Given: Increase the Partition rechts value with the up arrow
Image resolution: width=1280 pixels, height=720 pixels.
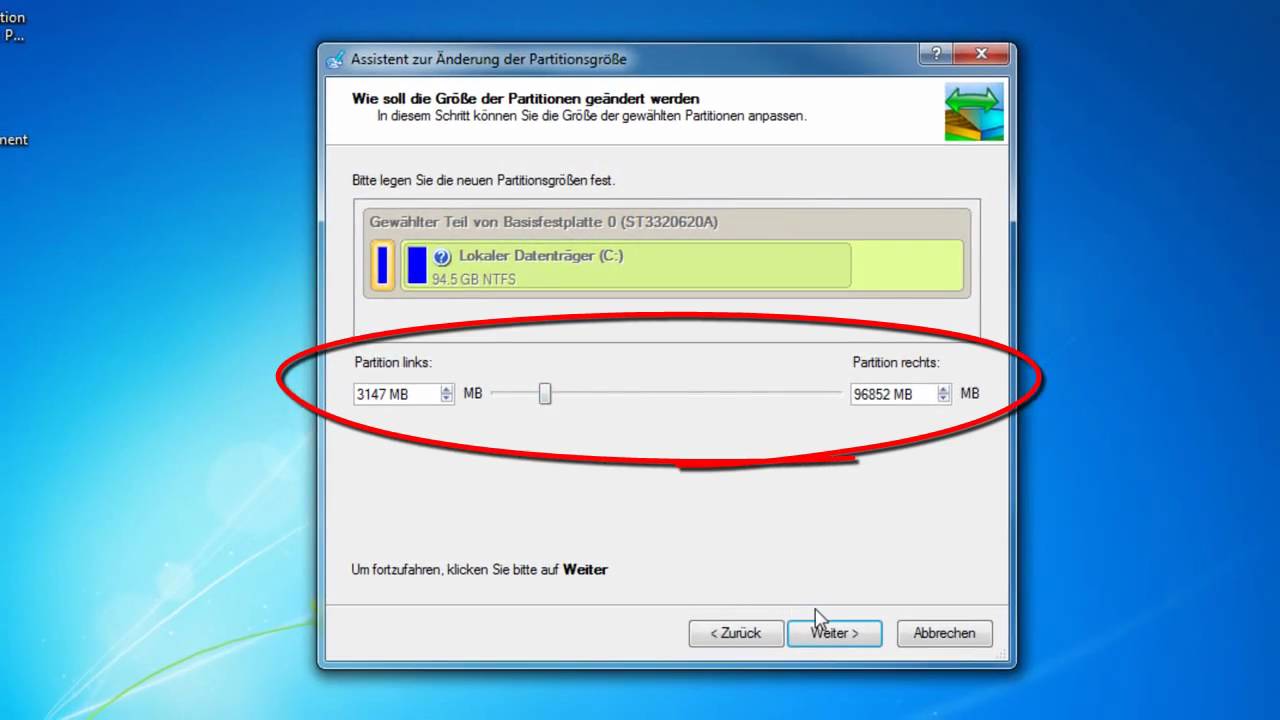Looking at the screenshot, I should pos(944,389).
